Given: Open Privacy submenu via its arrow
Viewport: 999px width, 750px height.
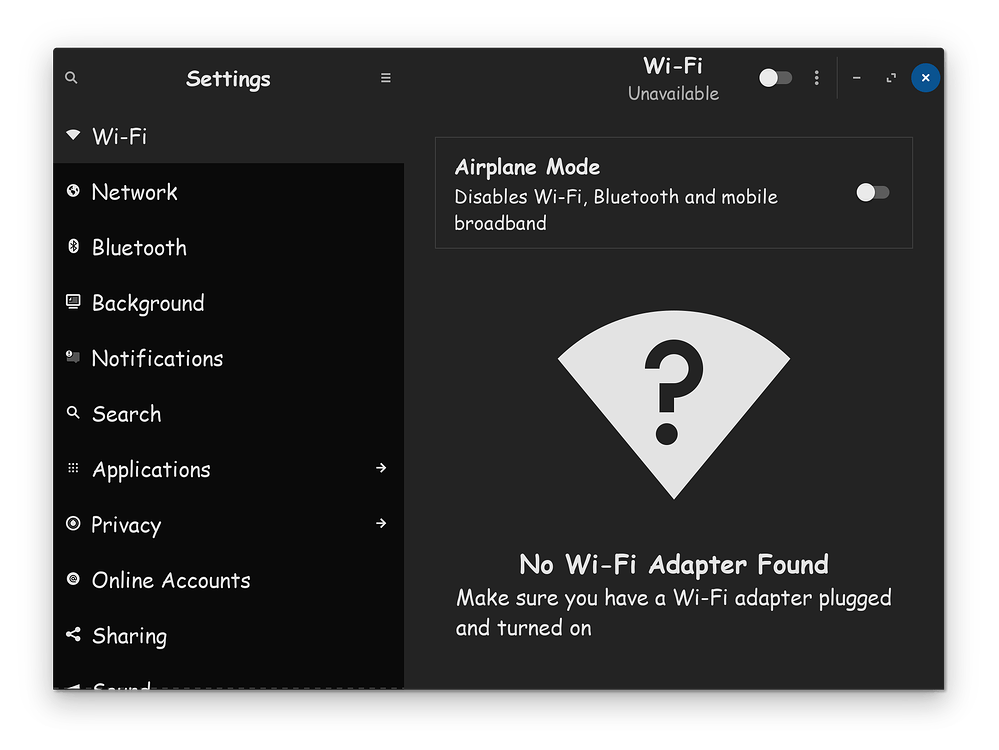Looking at the screenshot, I should tap(382, 523).
